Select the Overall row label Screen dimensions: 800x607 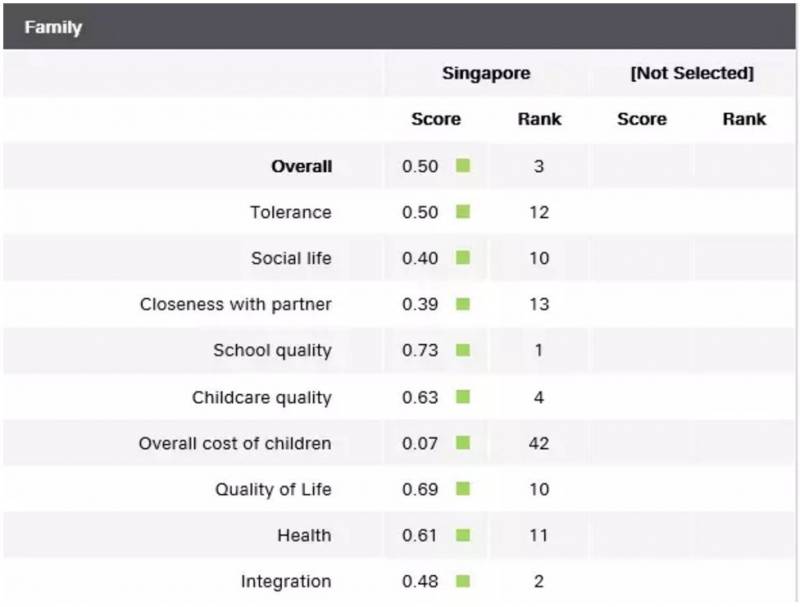301,166
